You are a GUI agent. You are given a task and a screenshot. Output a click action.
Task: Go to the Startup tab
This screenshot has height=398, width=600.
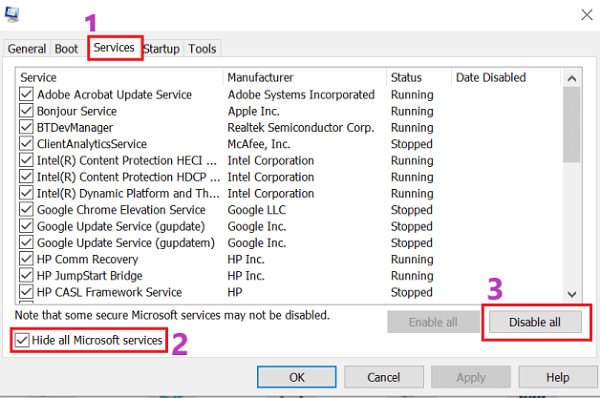click(x=161, y=49)
